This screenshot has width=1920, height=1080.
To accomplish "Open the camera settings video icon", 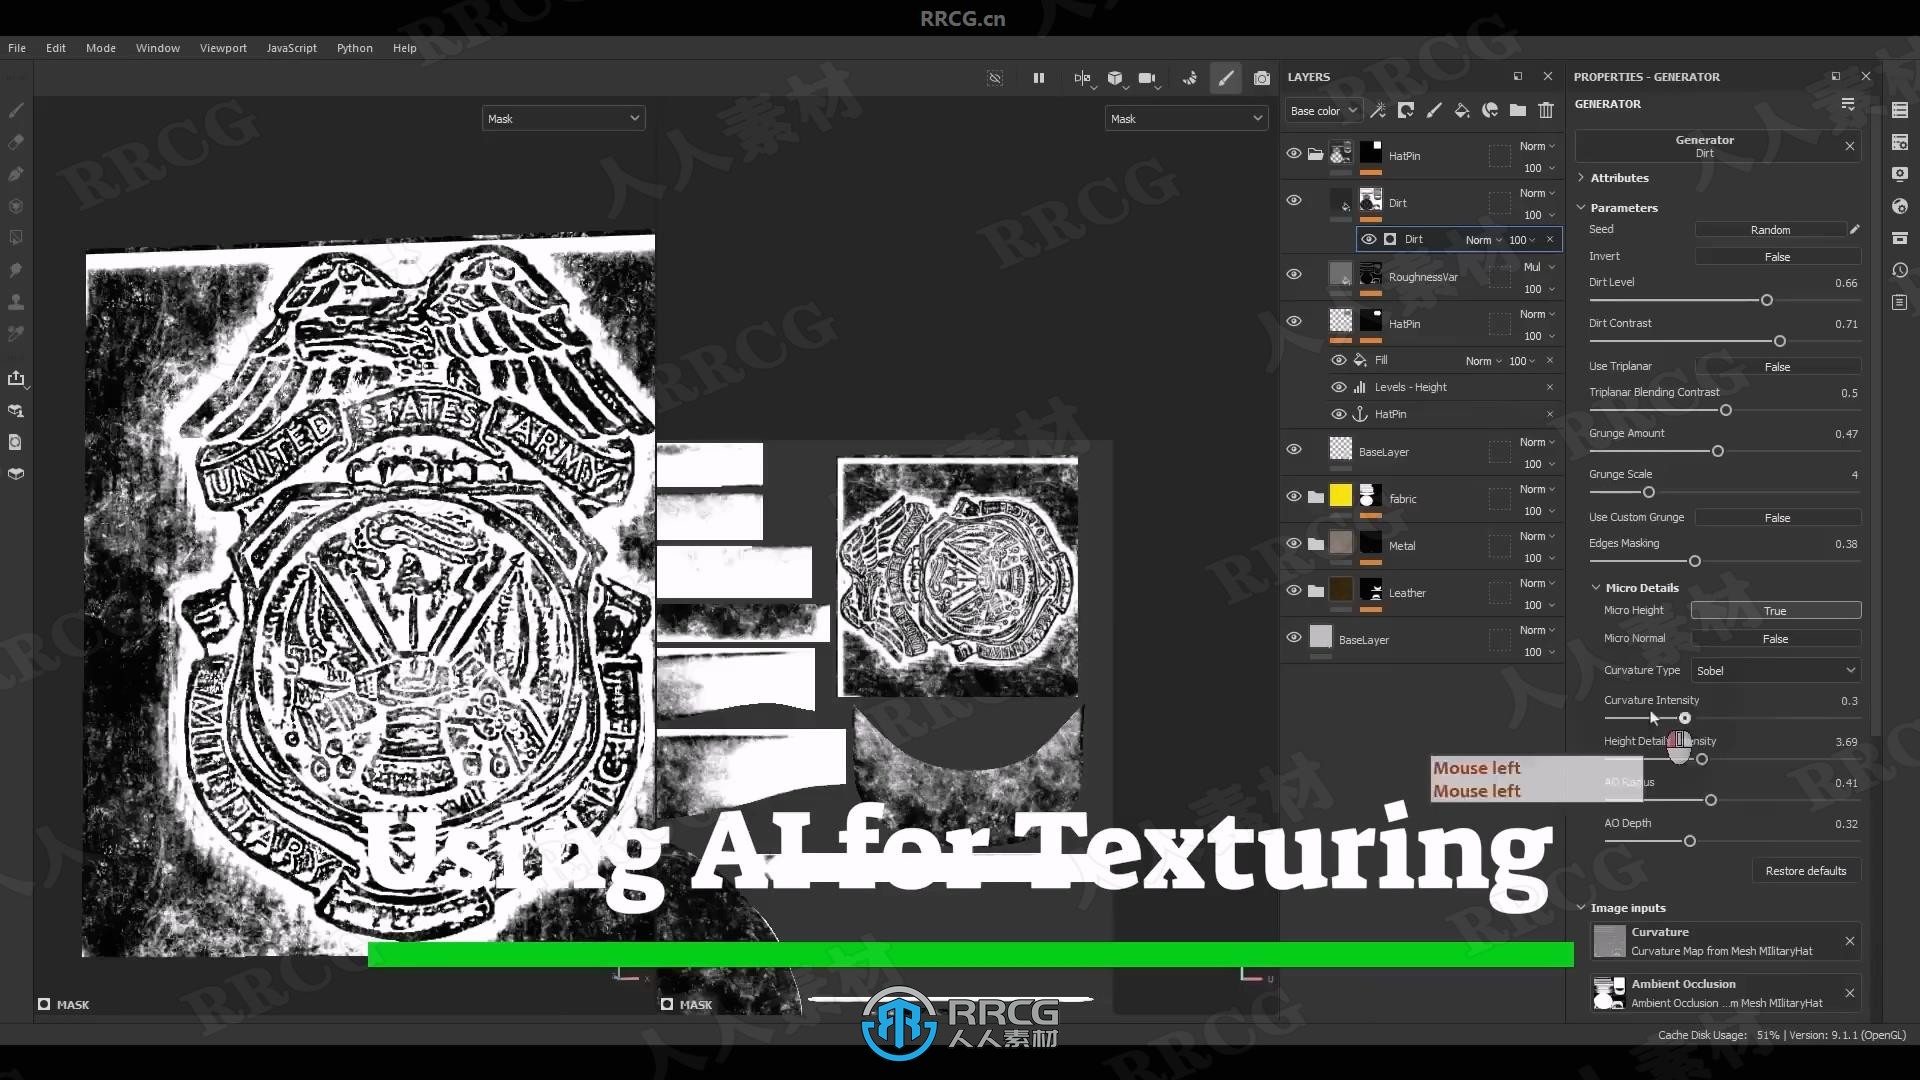I will tap(1147, 78).
